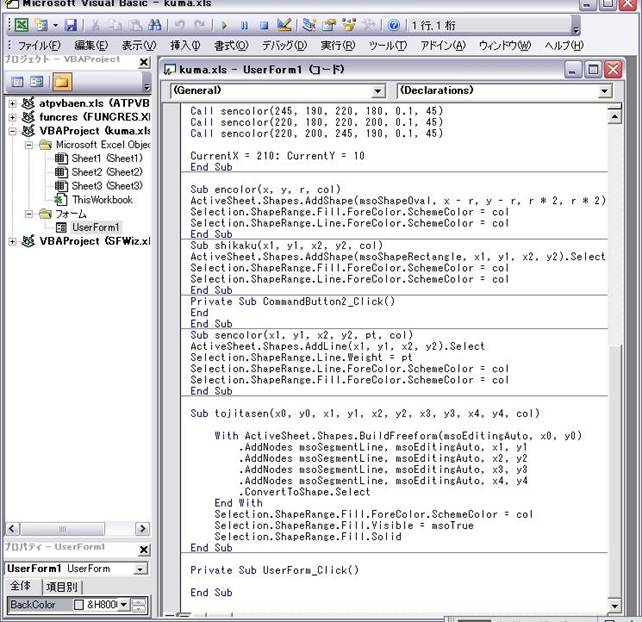Select Sheet1 (Sheet1) in project tree
This screenshot has height=622, width=642.
click(x=107, y=158)
